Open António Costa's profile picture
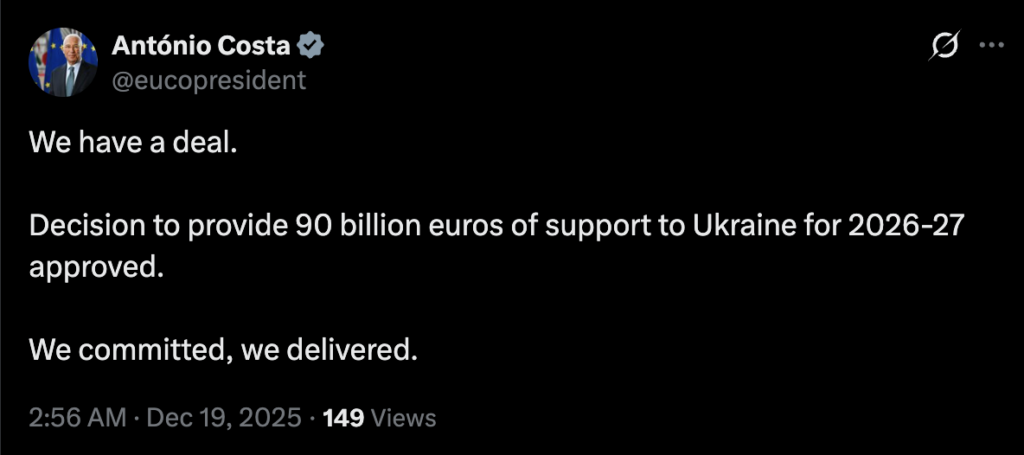 [x=63, y=62]
